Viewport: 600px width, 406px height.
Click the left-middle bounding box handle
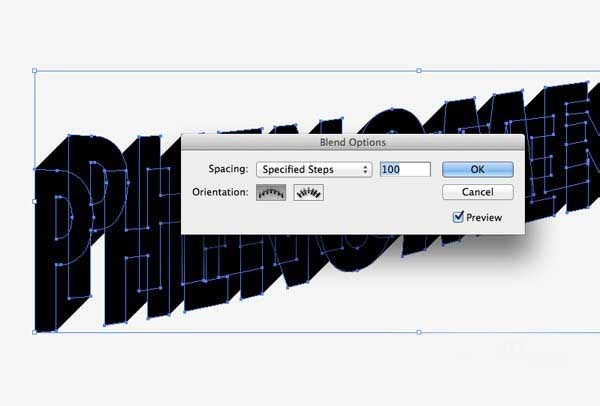[34, 202]
